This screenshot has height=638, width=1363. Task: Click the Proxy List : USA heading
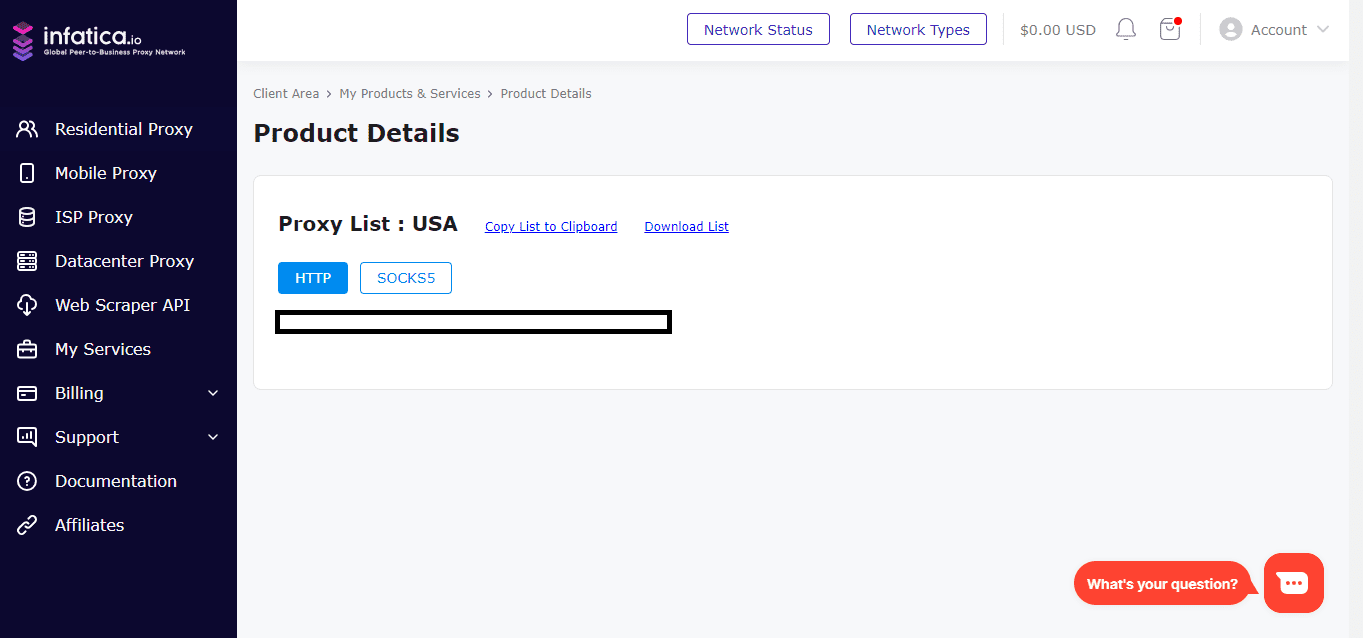(368, 224)
